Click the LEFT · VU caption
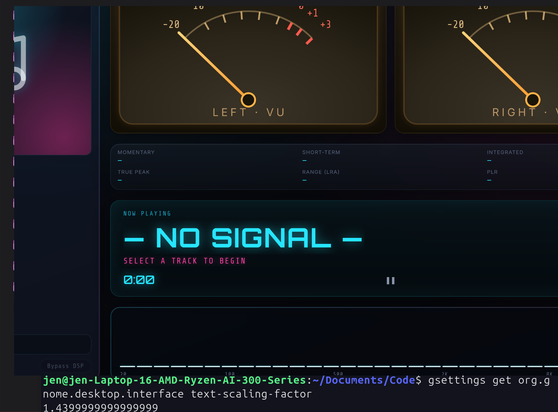This screenshot has height=412, width=558. pyautogui.click(x=248, y=112)
